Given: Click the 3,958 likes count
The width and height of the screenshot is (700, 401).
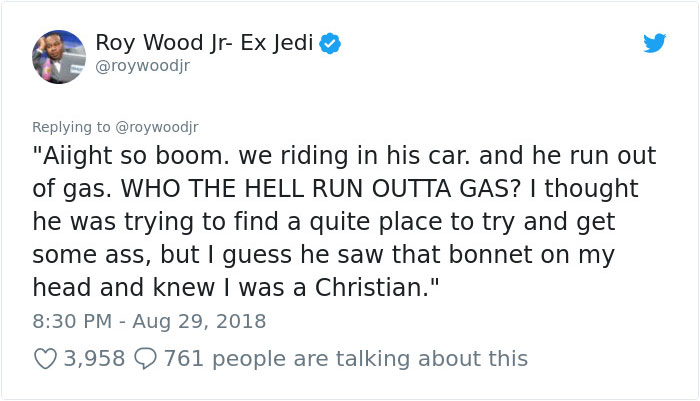Looking at the screenshot, I should (x=94, y=357).
